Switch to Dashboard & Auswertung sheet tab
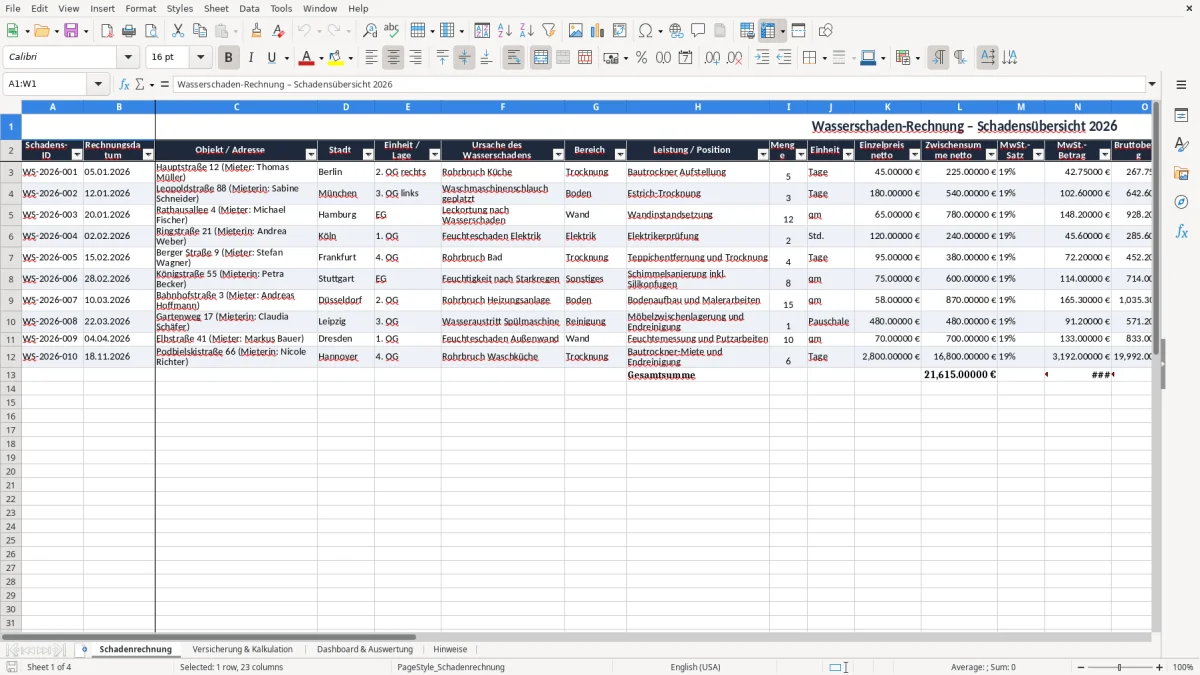This screenshot has height=675, width=1200. tap(365, 649)
